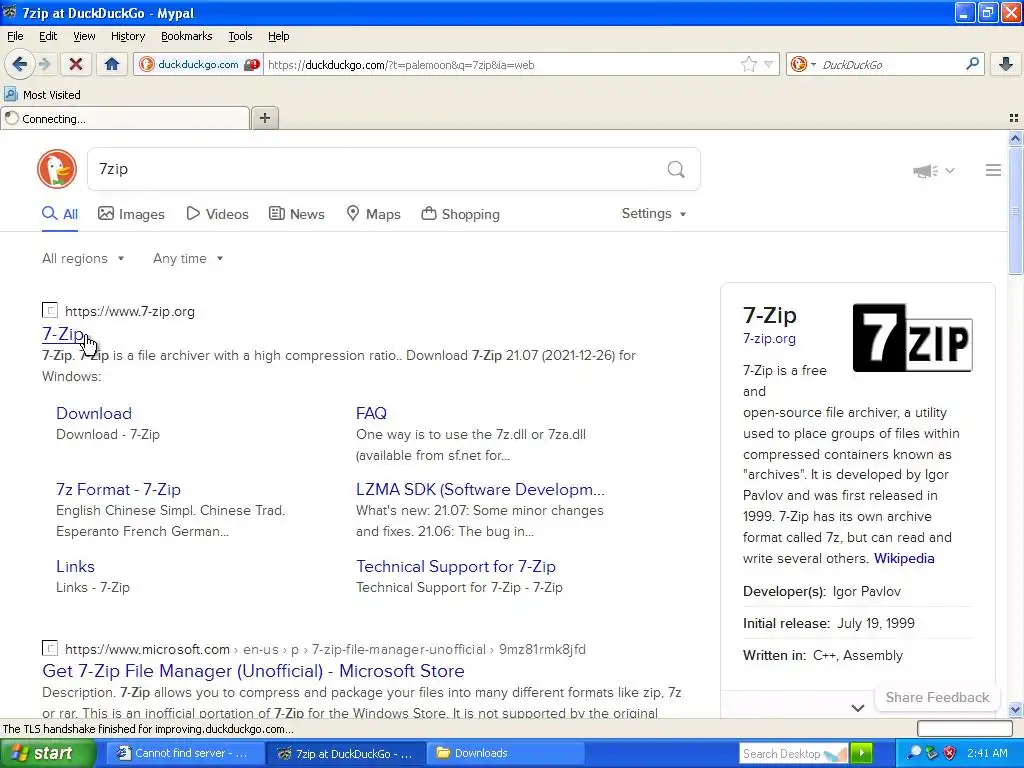The height and width of the screenshot is (768, 1024).
Task: Open URL history dropdown arrow
Action: (769, 64)
